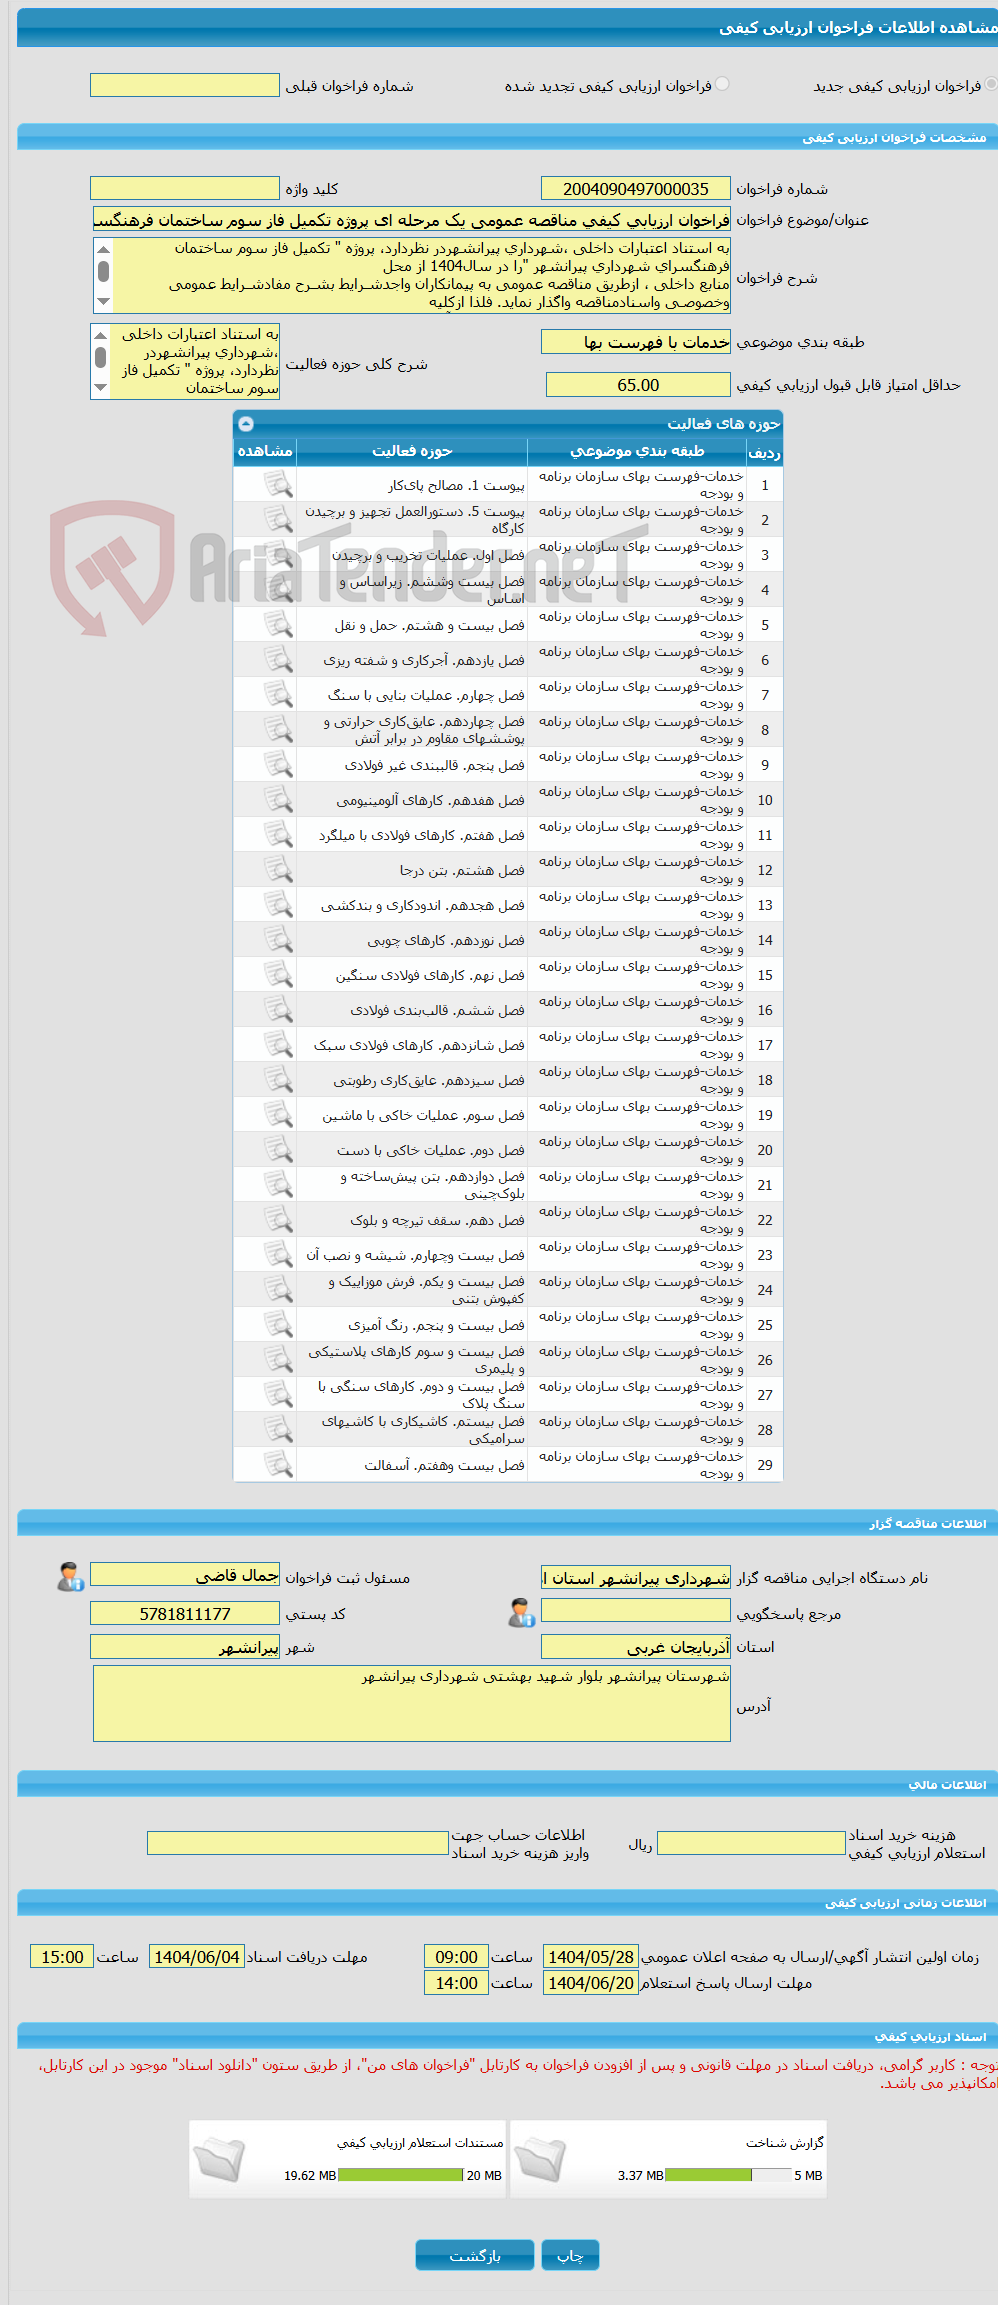The height and width of the screenshot is (2305, 998).
Task: Click the چاپ button
Action: 570,2255
